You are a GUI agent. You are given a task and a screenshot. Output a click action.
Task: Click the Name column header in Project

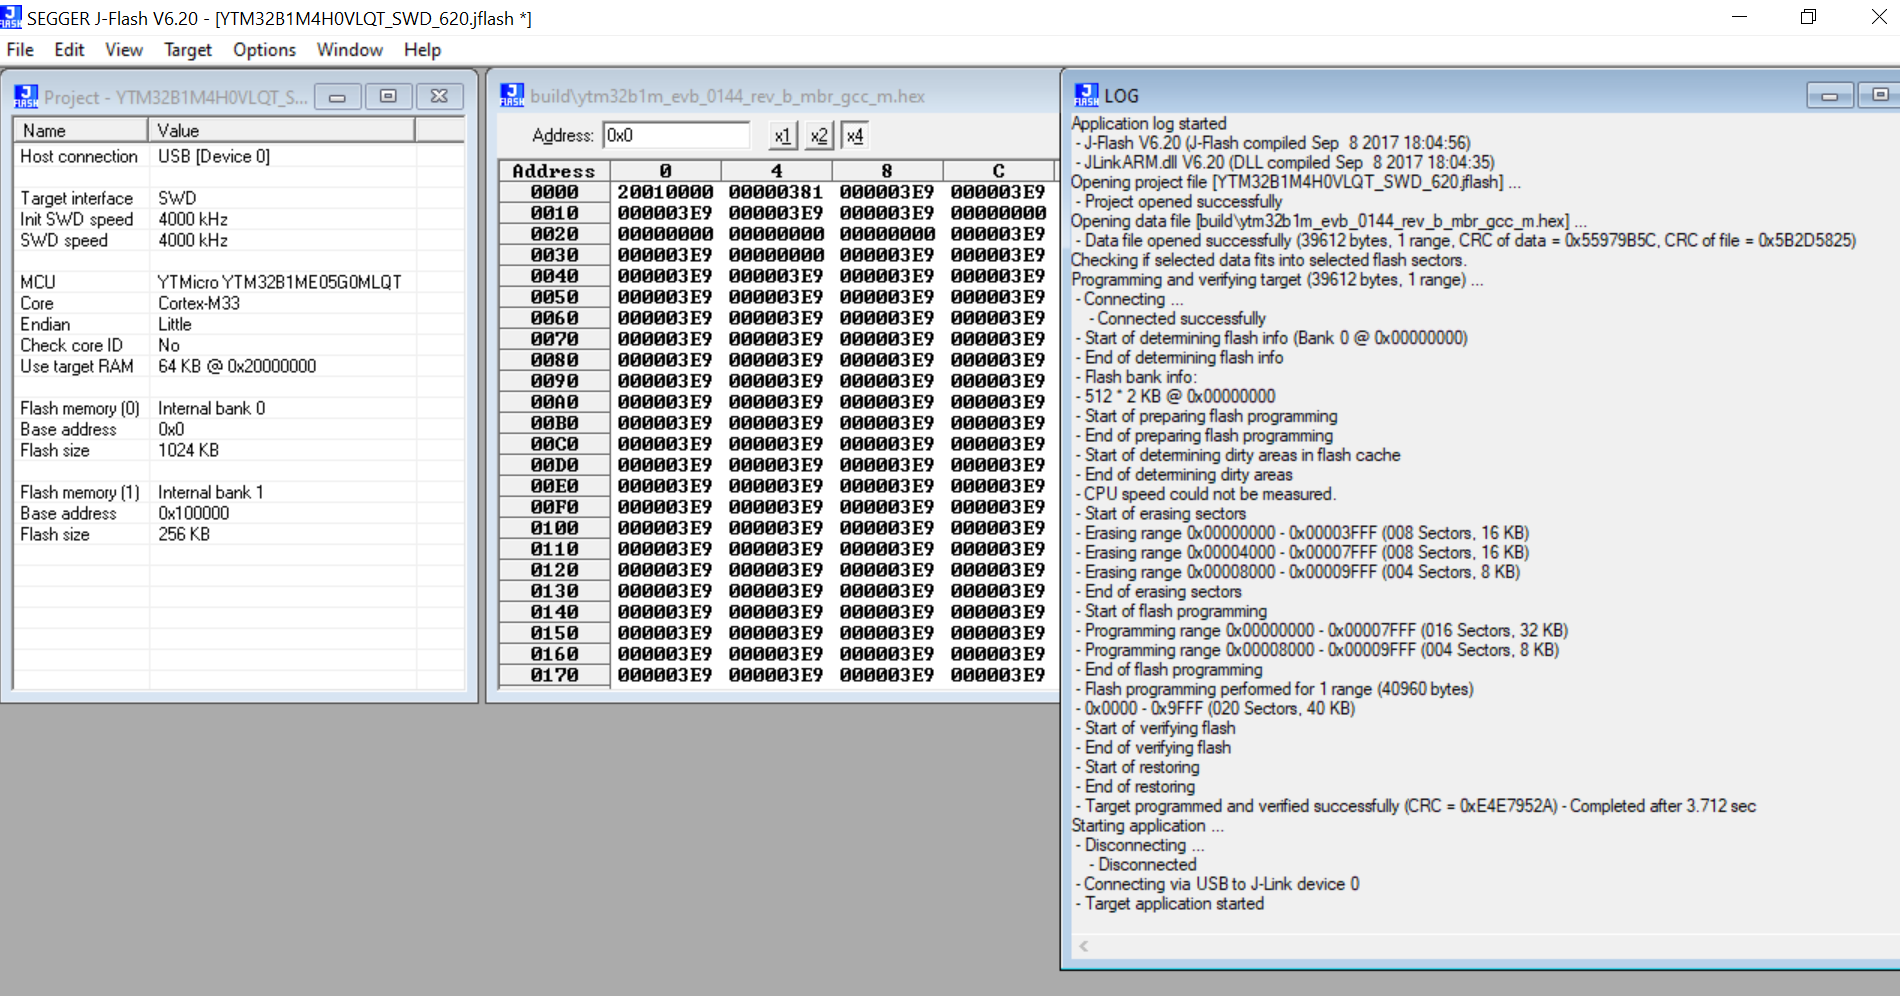(x=80, y=131)
